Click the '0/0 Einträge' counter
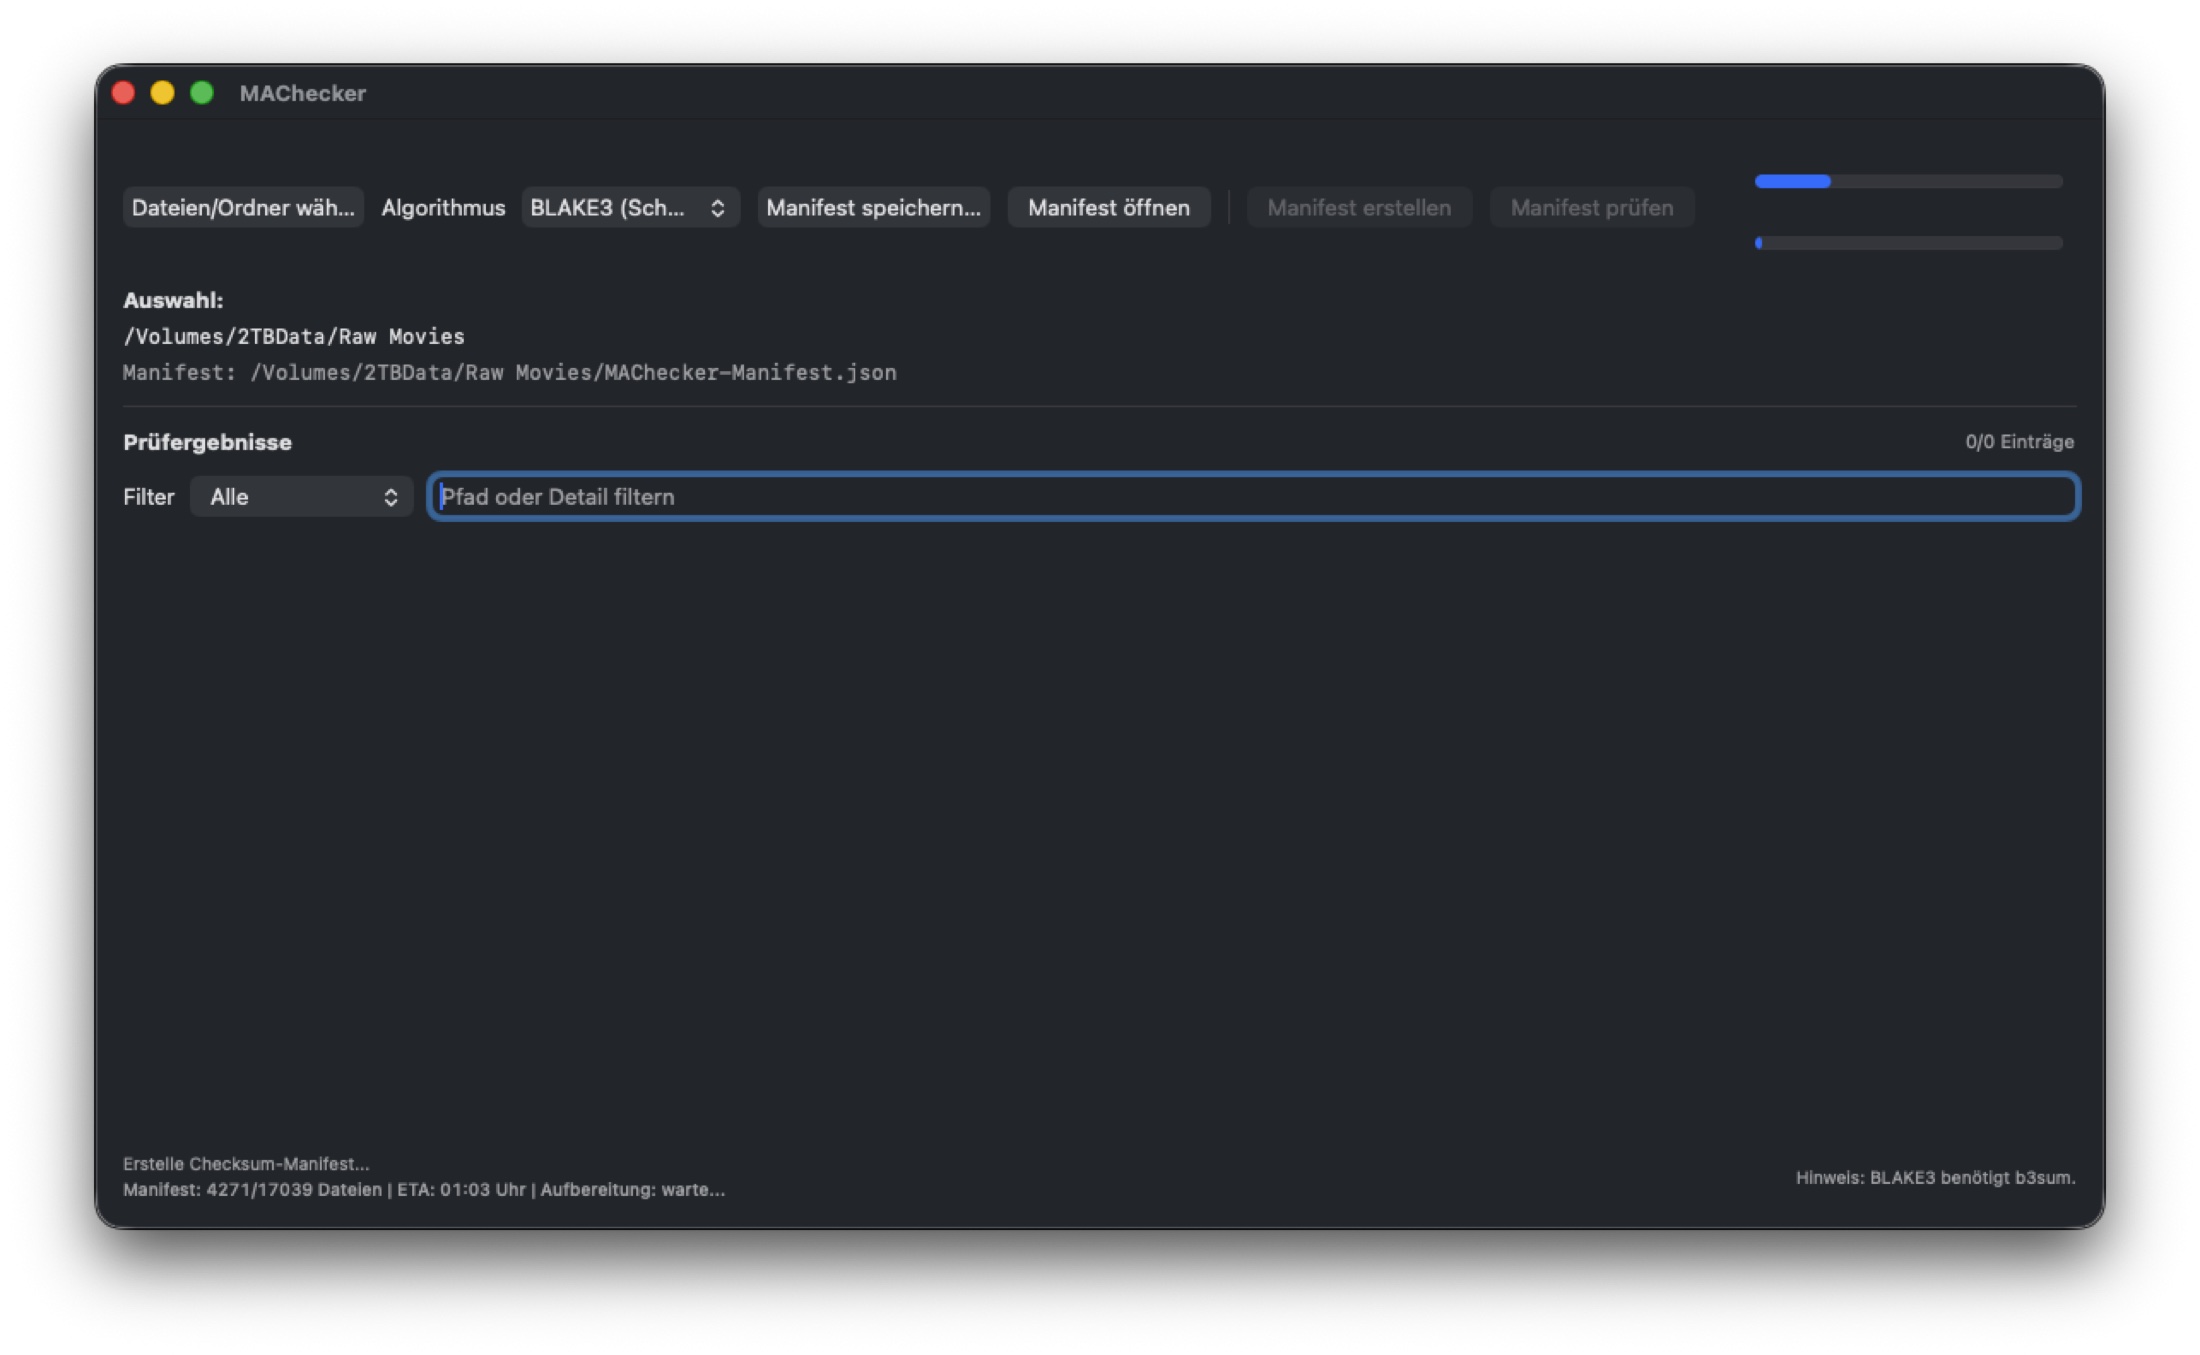Viewport: 2200px width, 1355px height. 2019,442
